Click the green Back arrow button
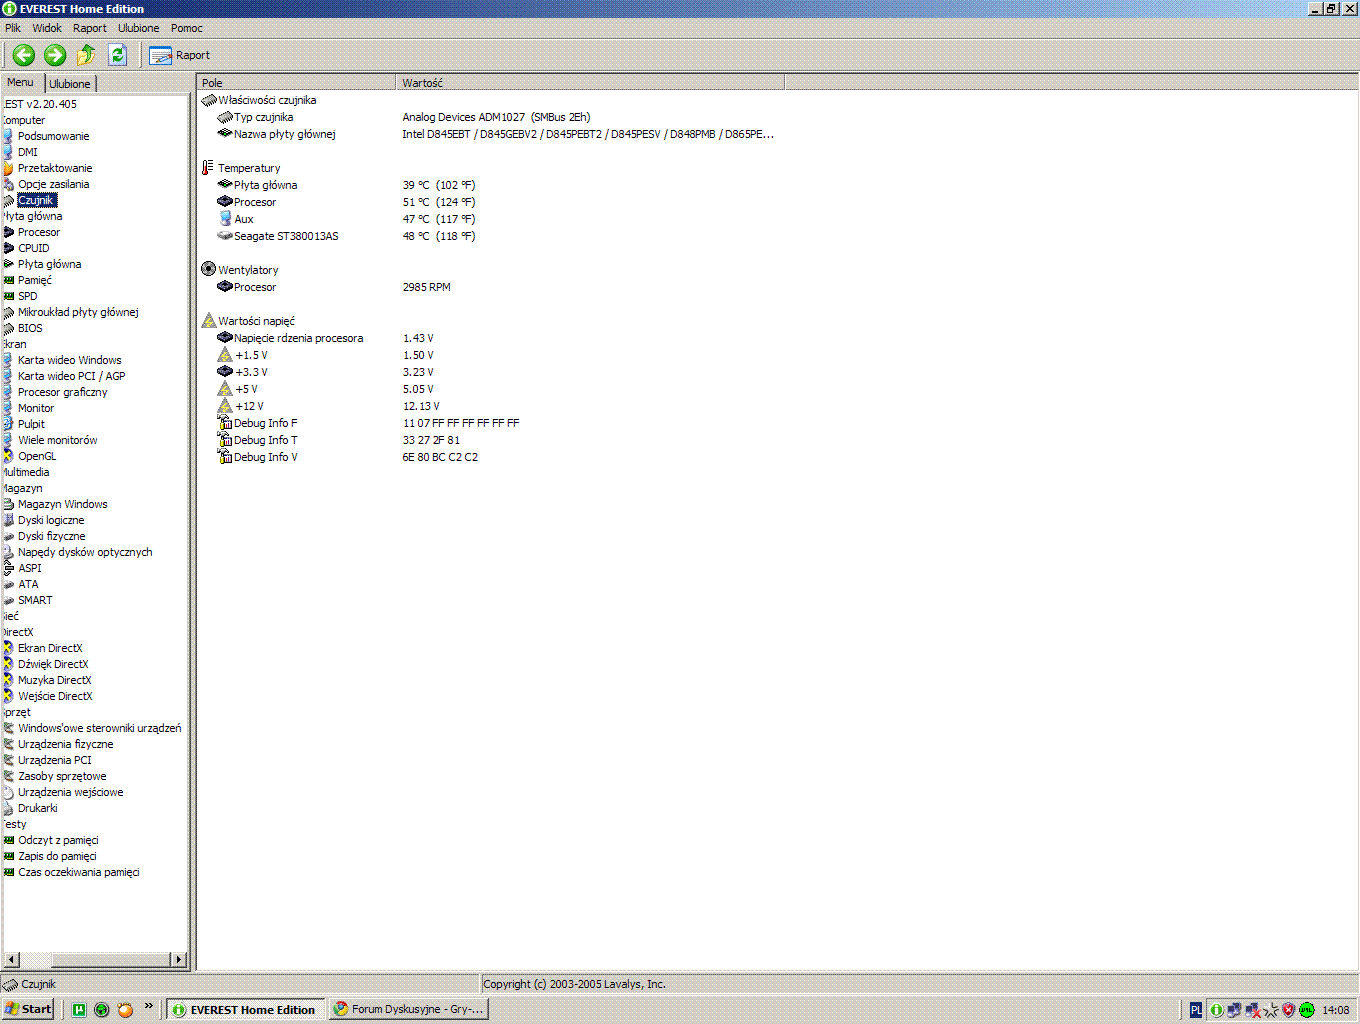Image resolution: width=1360 pixels, height=1024 pixels. pos(24,55)
